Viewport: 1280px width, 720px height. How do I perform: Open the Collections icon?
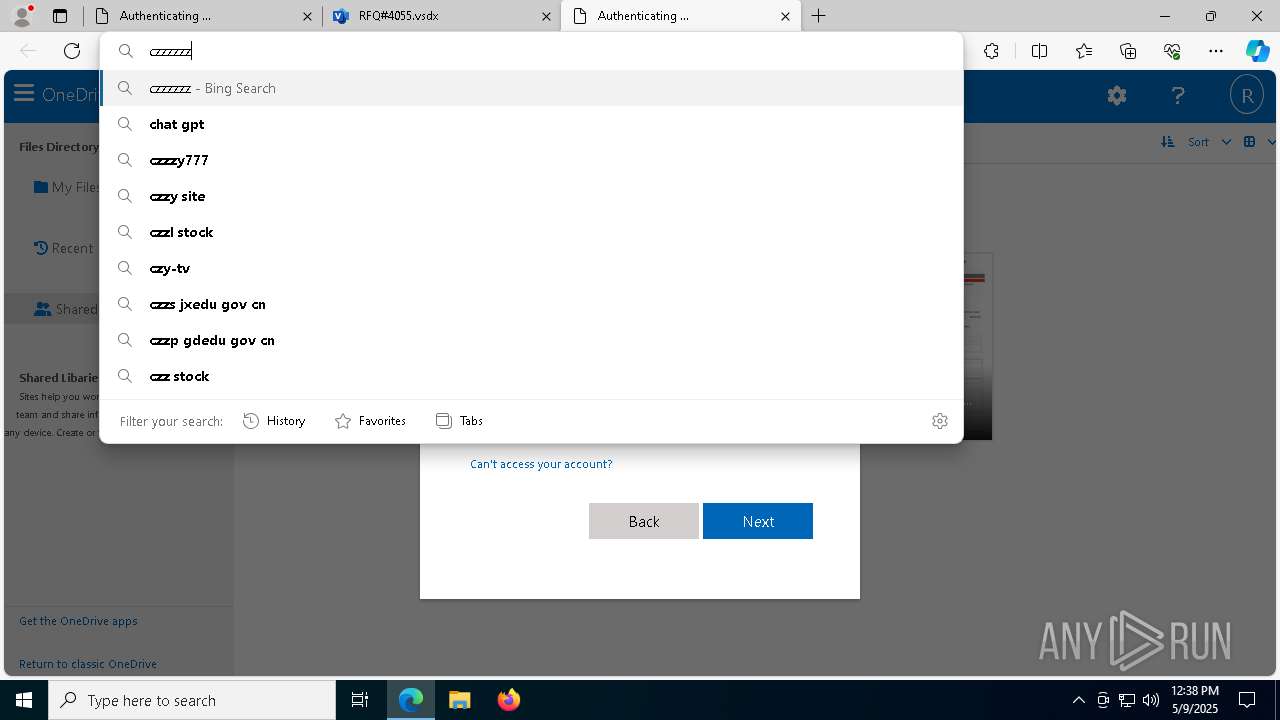tap(1128, 51)
